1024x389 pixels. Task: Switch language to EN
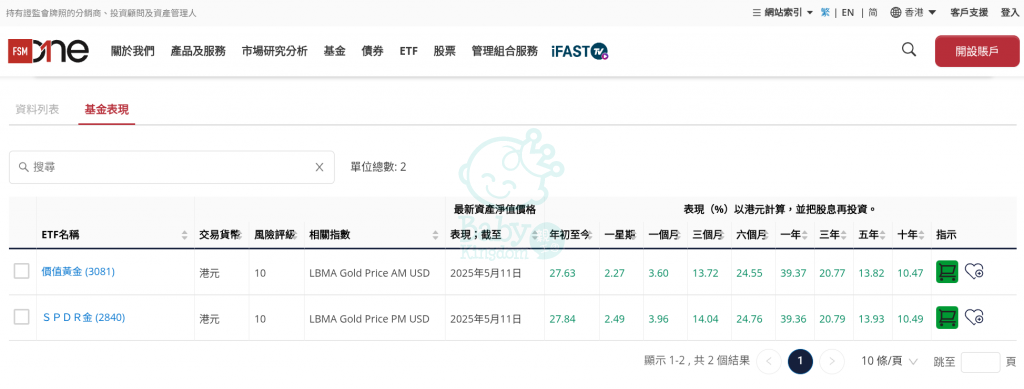848,12
